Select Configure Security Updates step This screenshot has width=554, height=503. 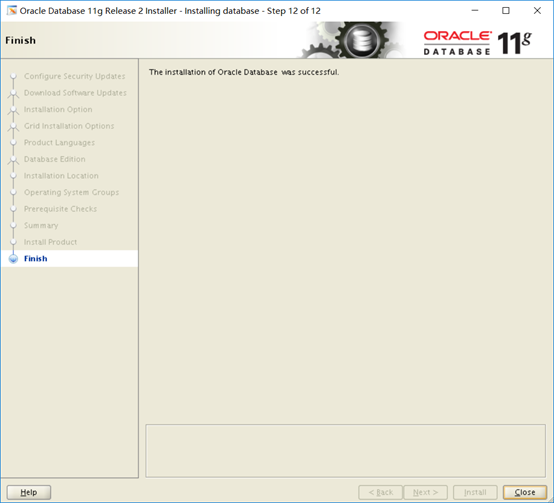pos(75,76)
